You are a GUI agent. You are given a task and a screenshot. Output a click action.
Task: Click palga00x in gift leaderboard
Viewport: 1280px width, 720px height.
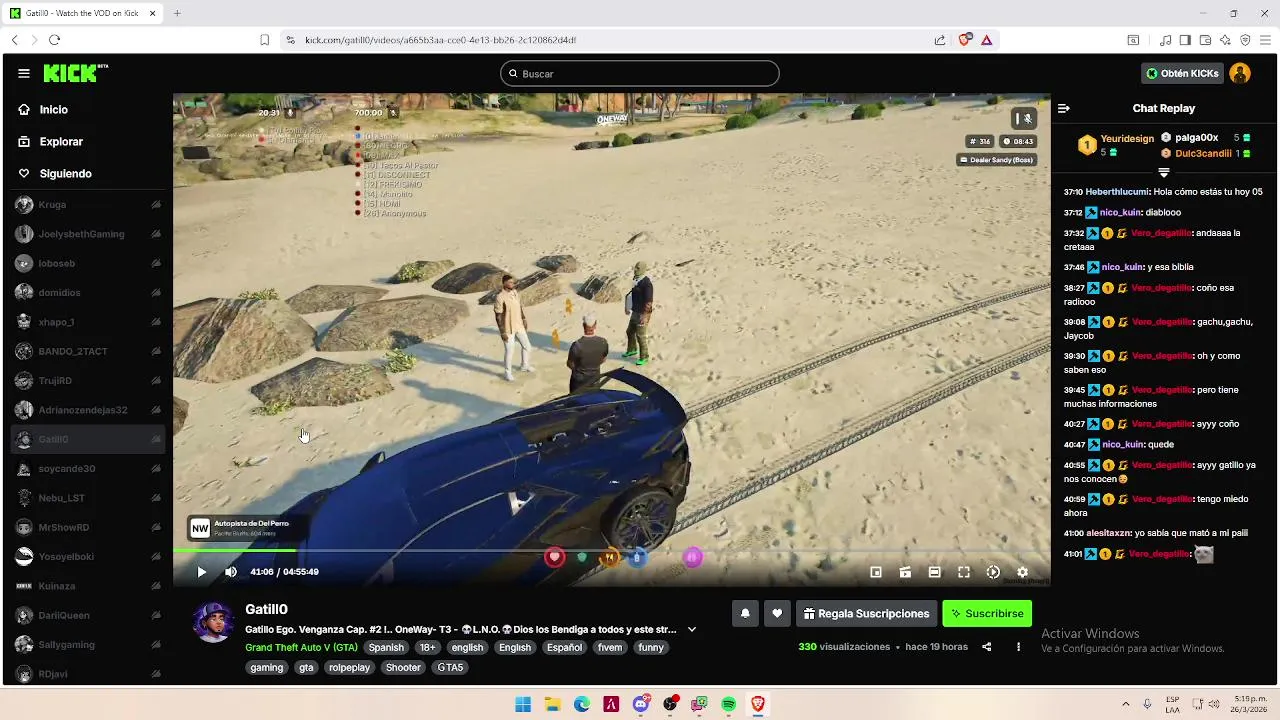[1196, 138]
